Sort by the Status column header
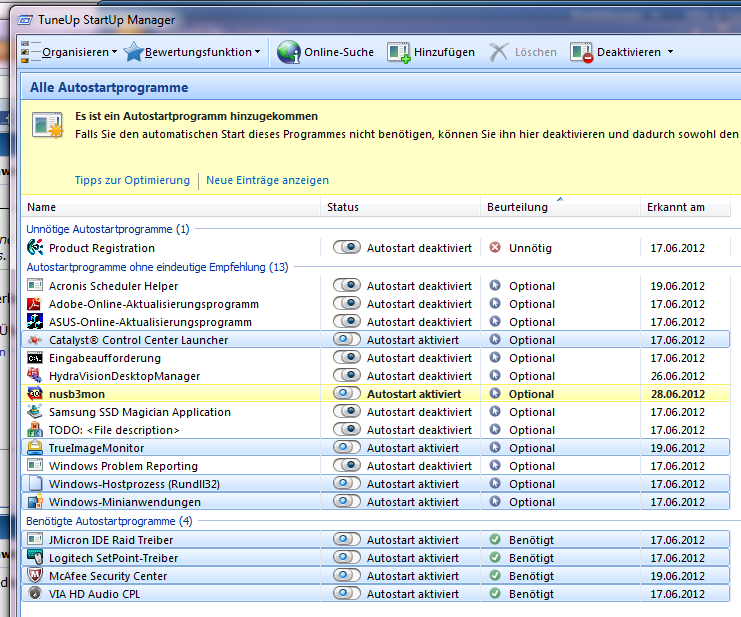The image size is (741, 617). tap(401, 207)
